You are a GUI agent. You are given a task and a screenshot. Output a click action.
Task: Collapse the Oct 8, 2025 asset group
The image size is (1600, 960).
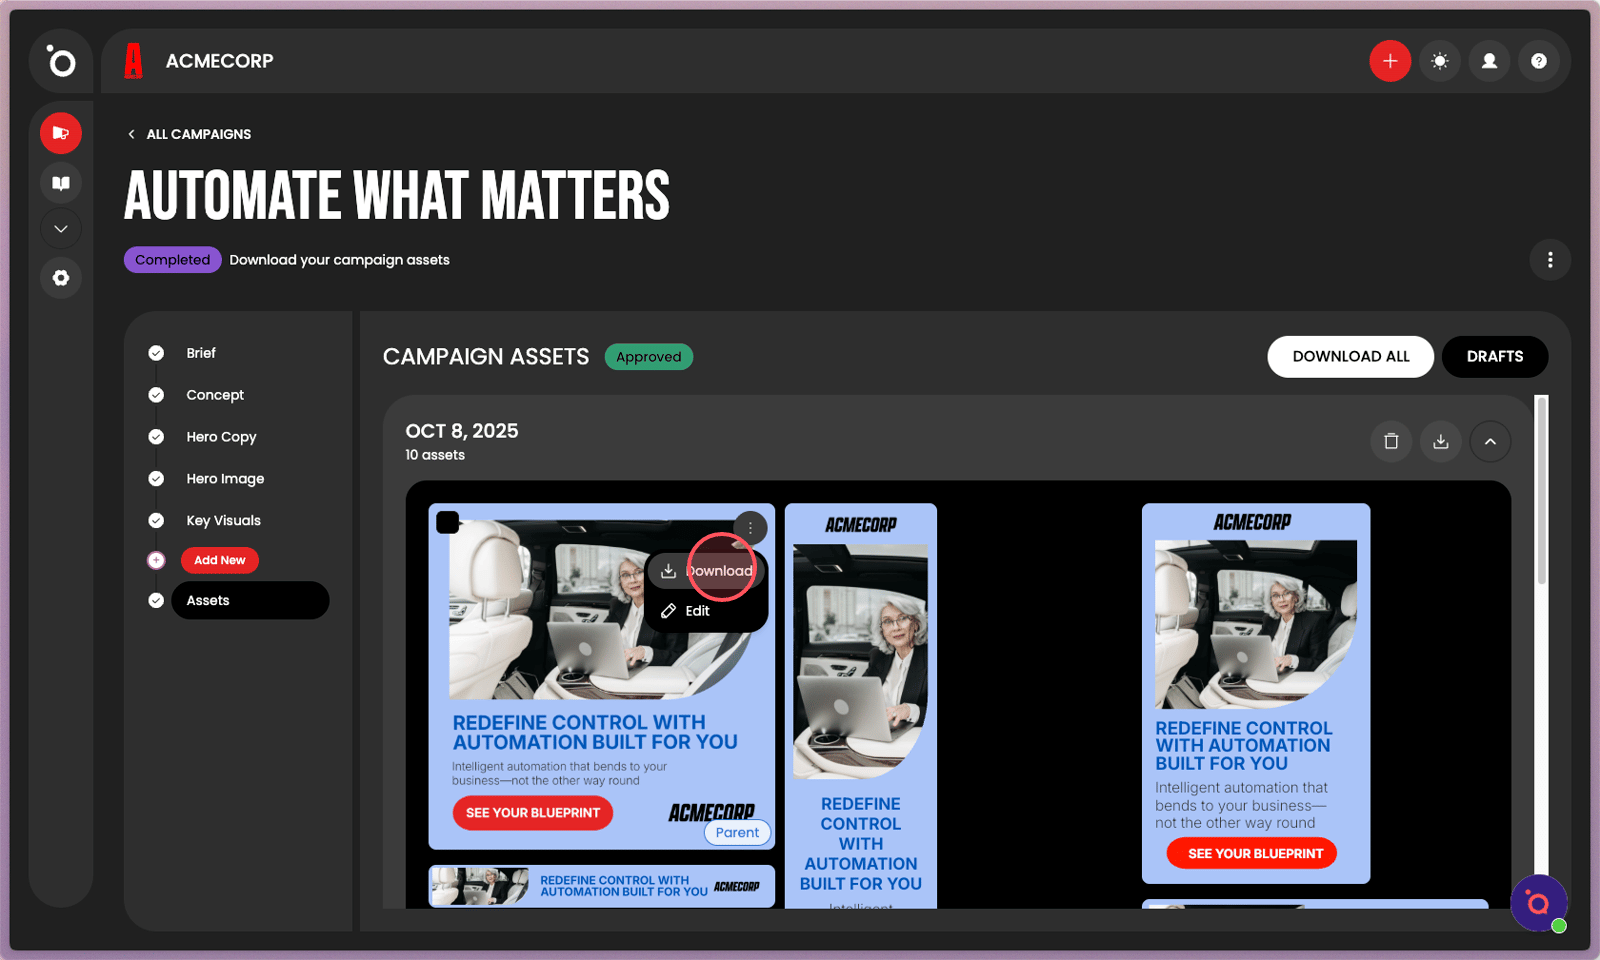pyautogui.click(x=1490, y=441)
